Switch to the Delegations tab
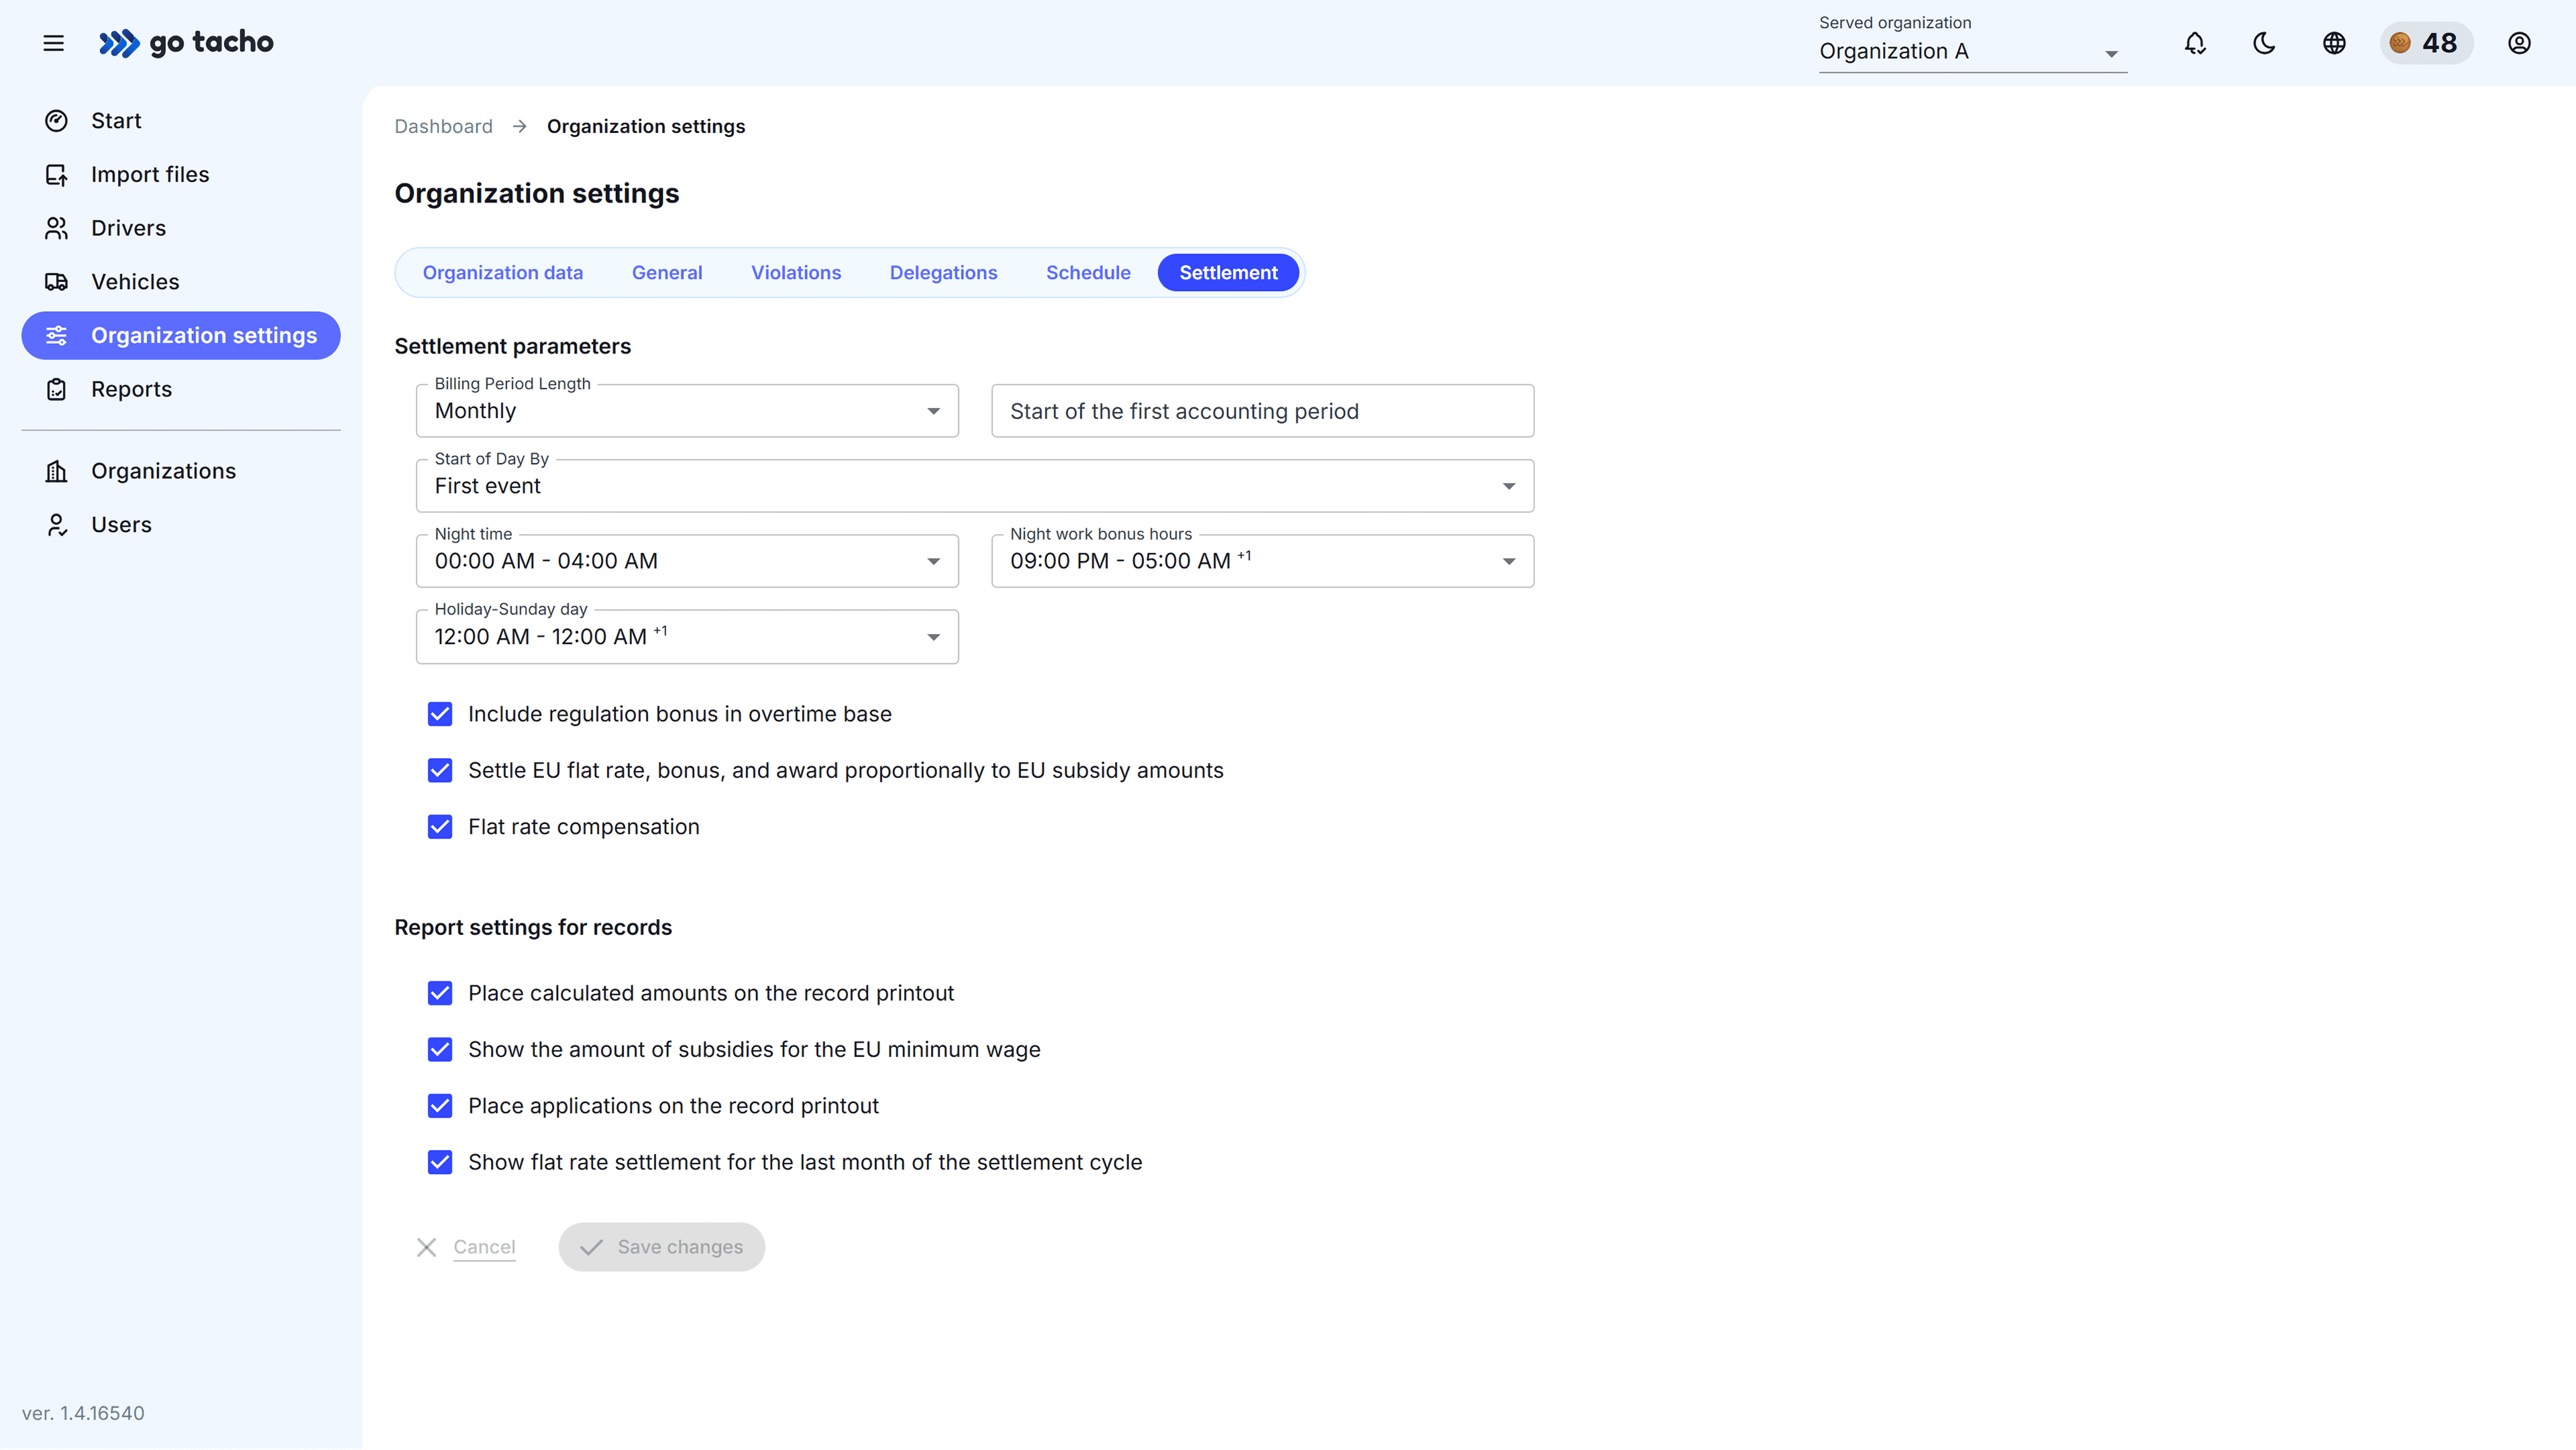2576x1450 pixels. 943,272
